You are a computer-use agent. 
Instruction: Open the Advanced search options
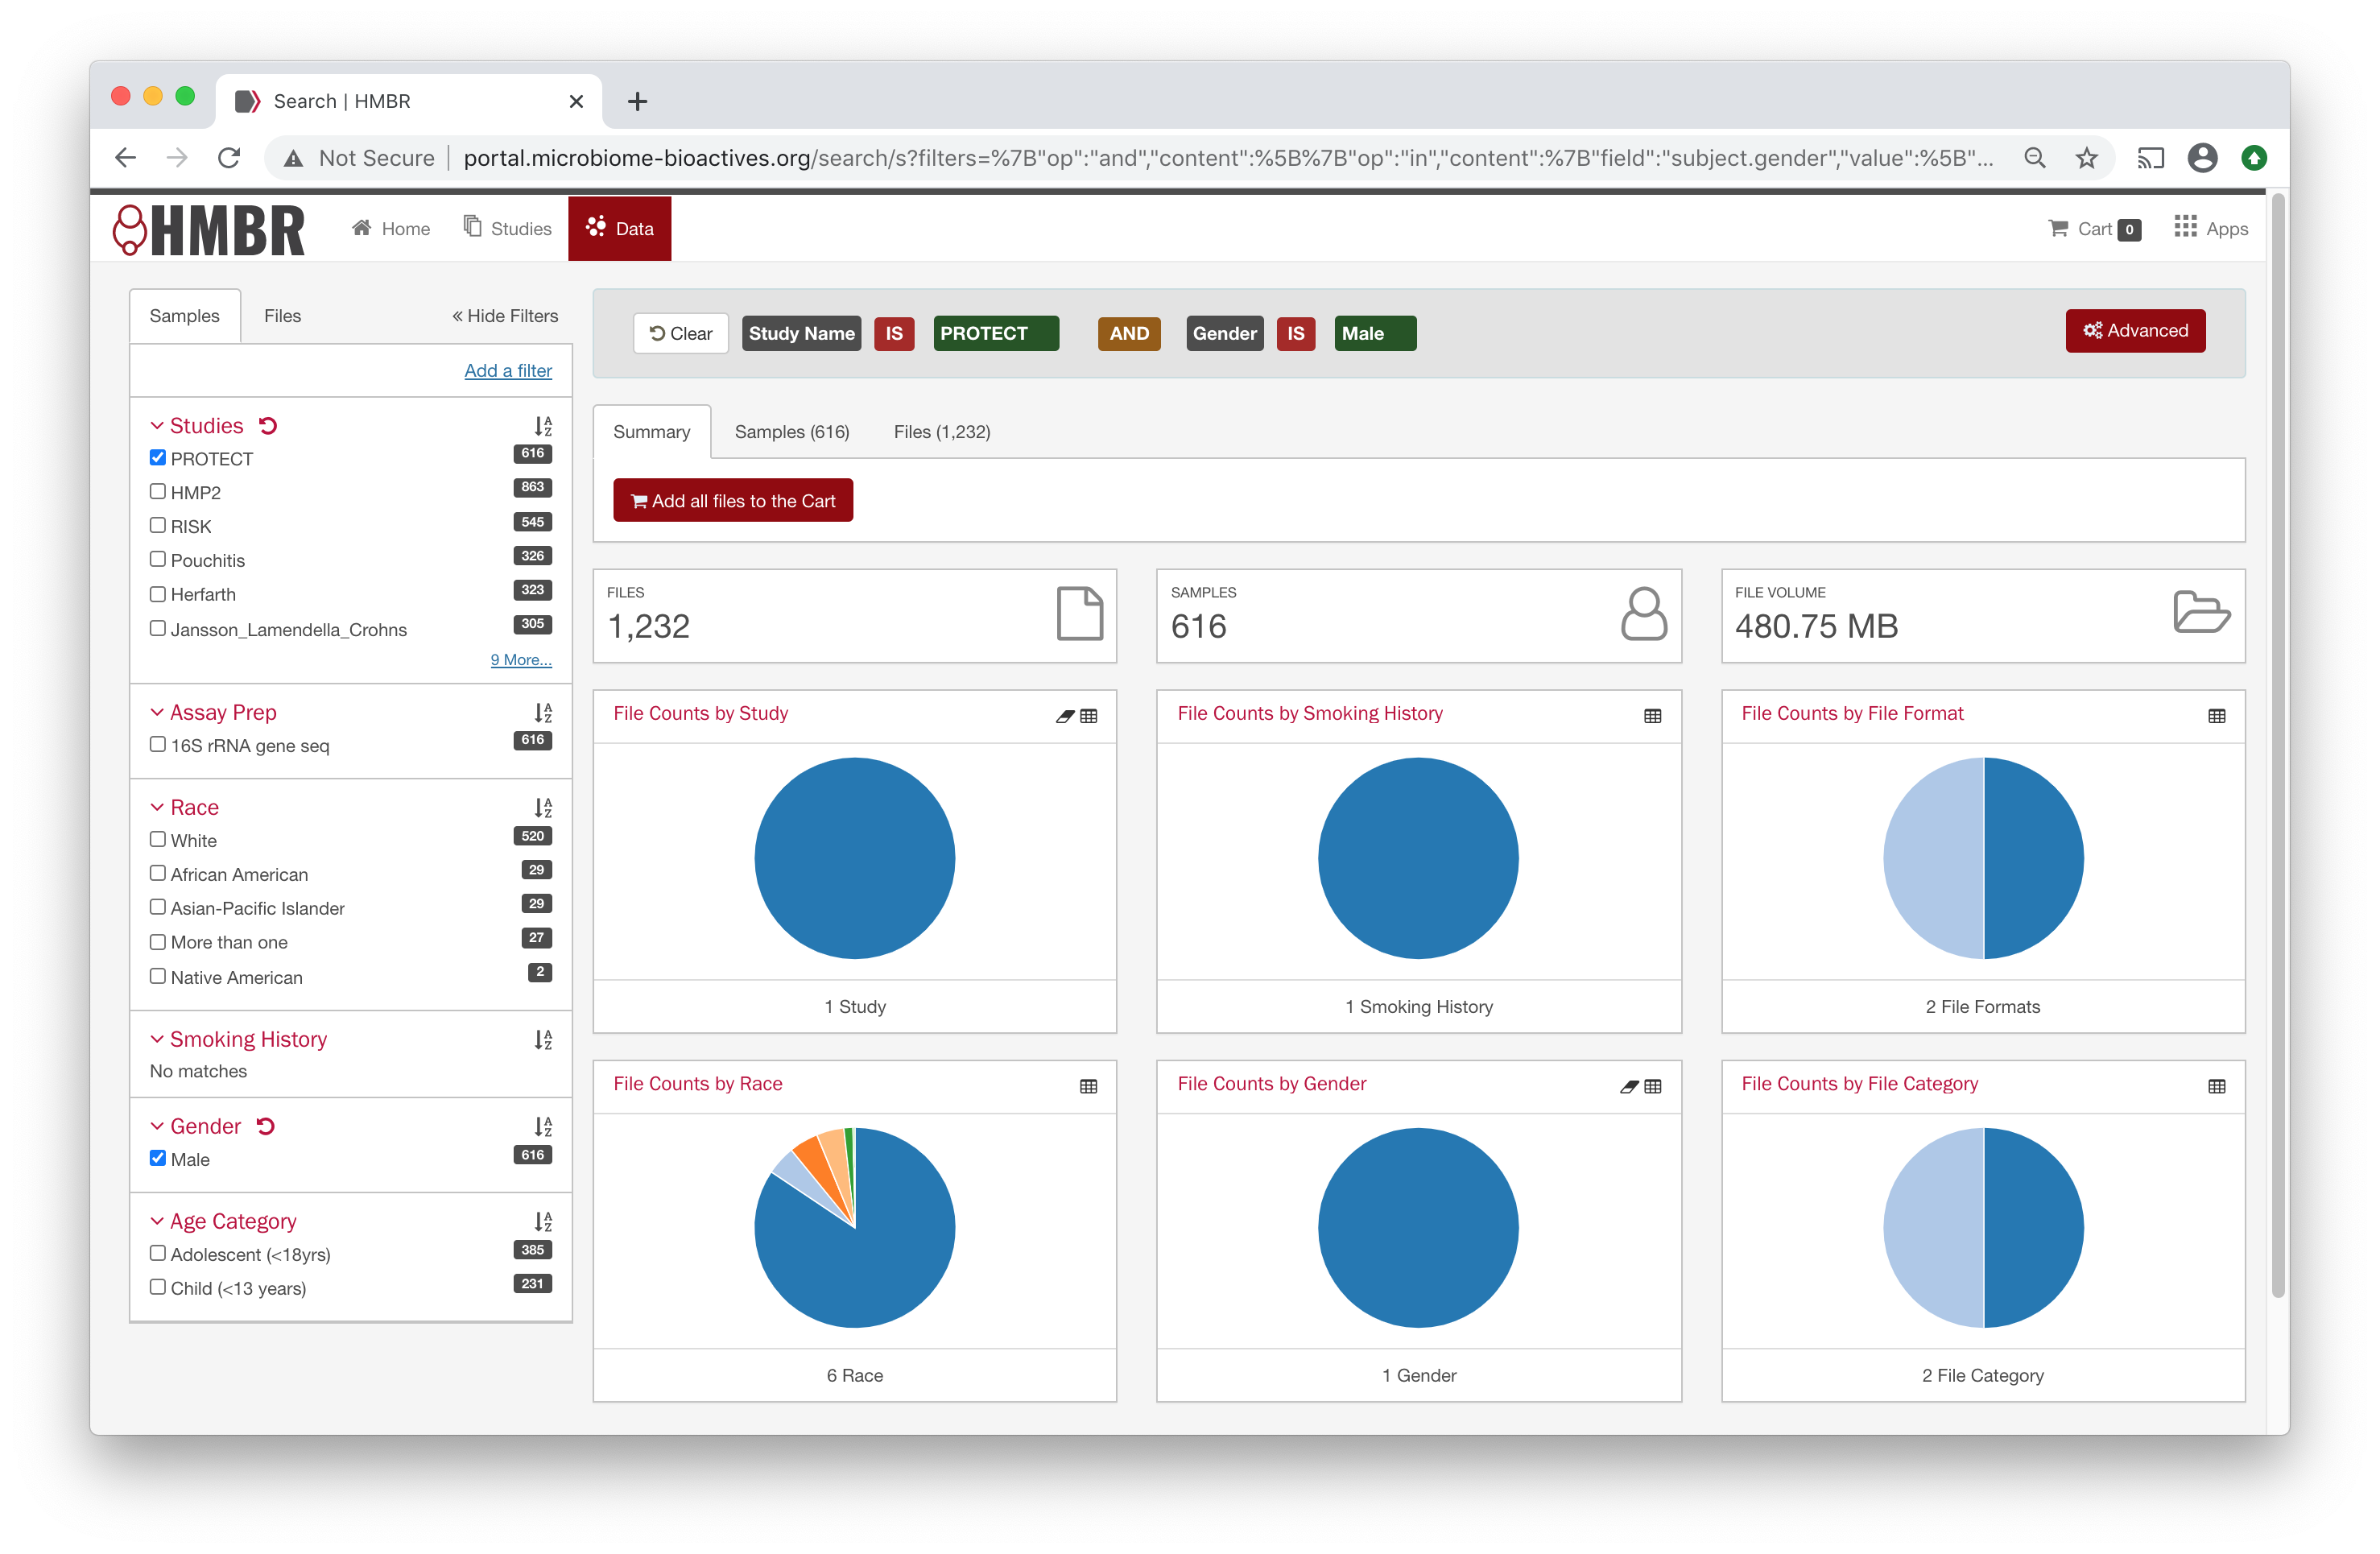pos(2135,331)
